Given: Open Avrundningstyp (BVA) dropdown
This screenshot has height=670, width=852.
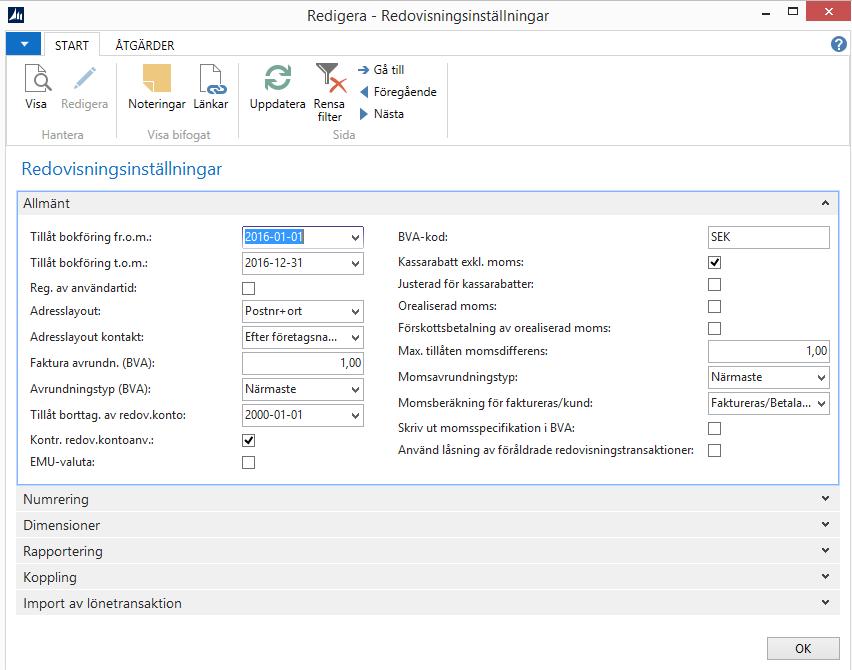Looking at the screenshot, I should coord(355,390).
